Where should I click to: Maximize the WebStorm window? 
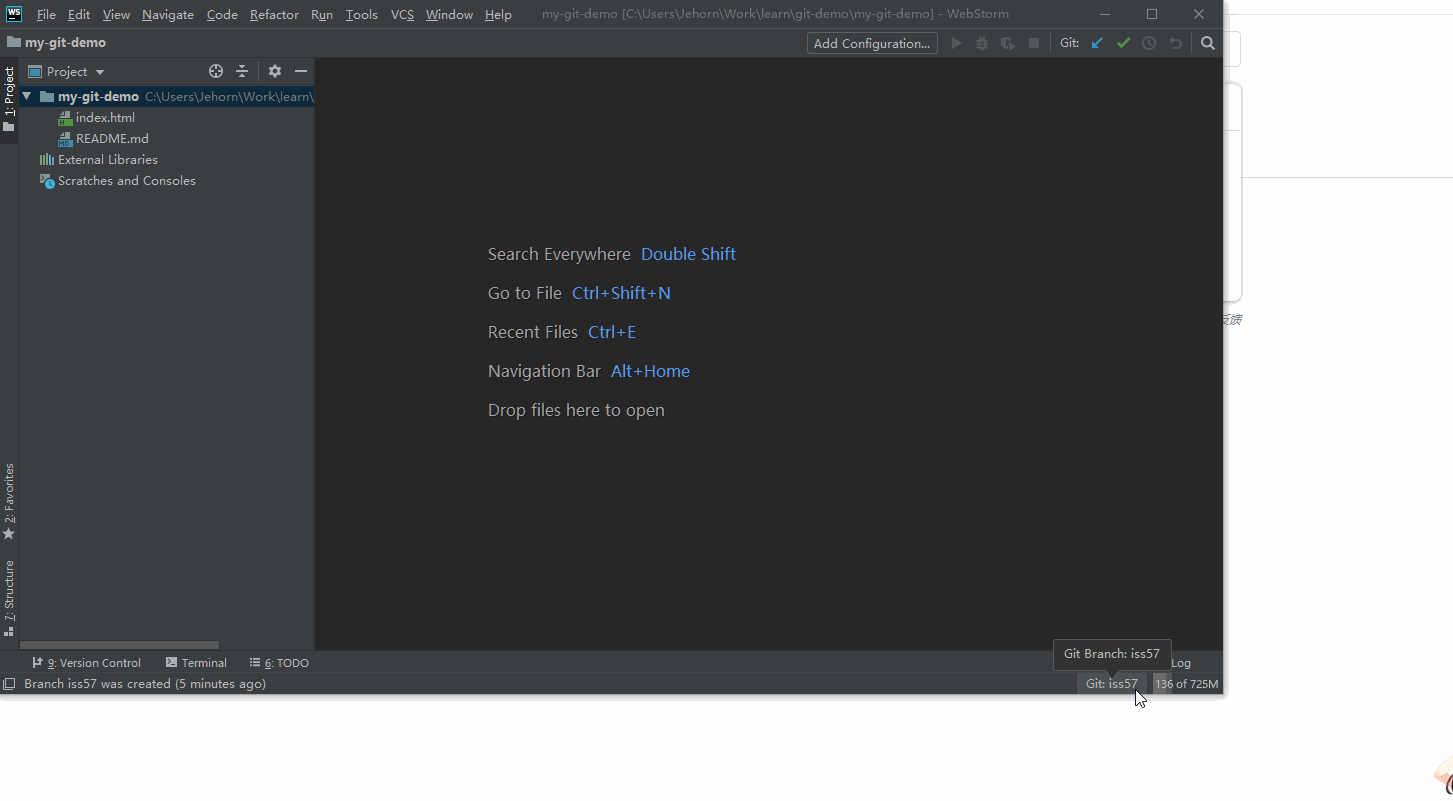click(1152, 14)
